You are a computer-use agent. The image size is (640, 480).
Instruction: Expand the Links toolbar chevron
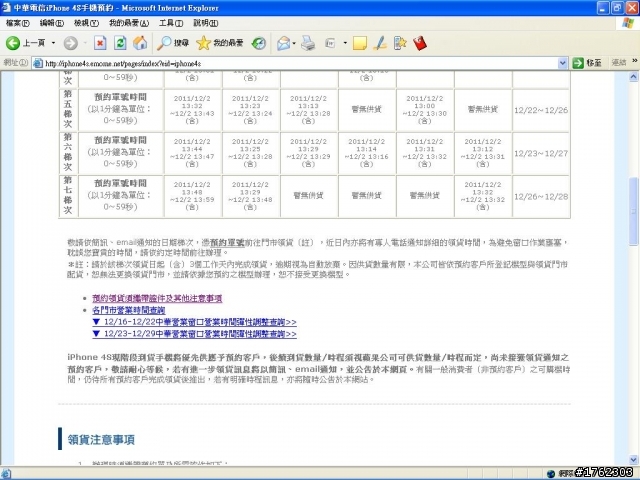[x=634, y=61]
